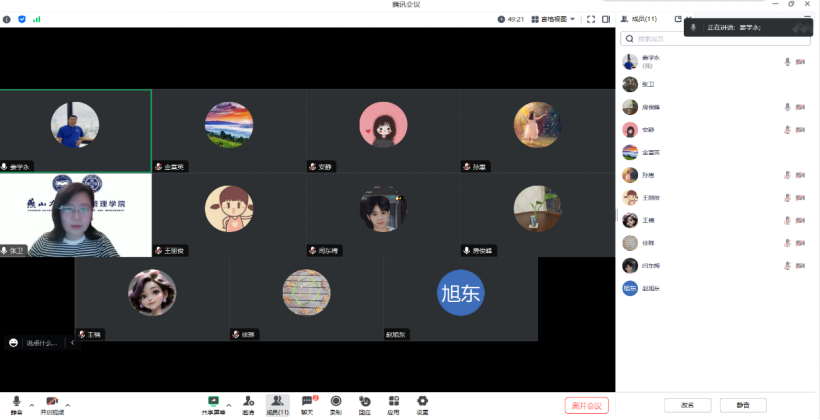The image size is (820, 420).
Task: Toggle the 静音 microphone mute button
Action: [x=16, y=401]
